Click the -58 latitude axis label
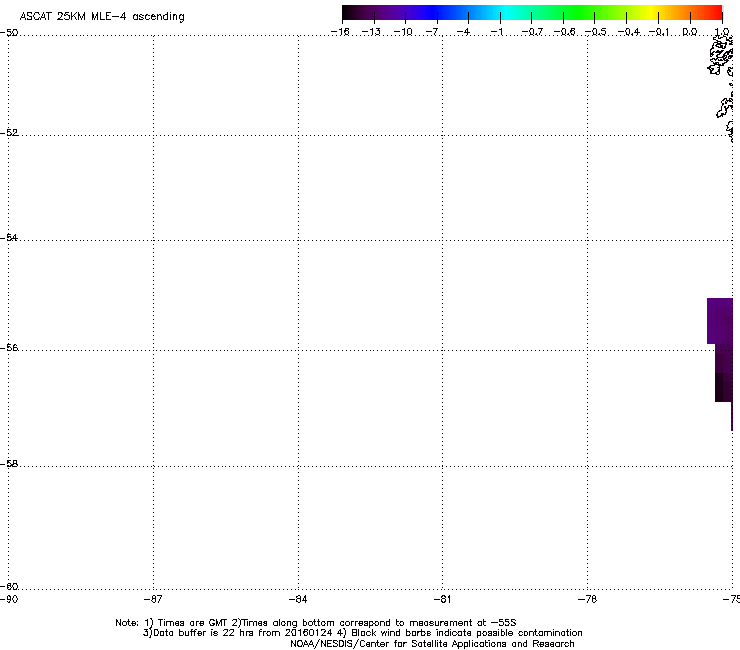740x650 pixels. 9,464
